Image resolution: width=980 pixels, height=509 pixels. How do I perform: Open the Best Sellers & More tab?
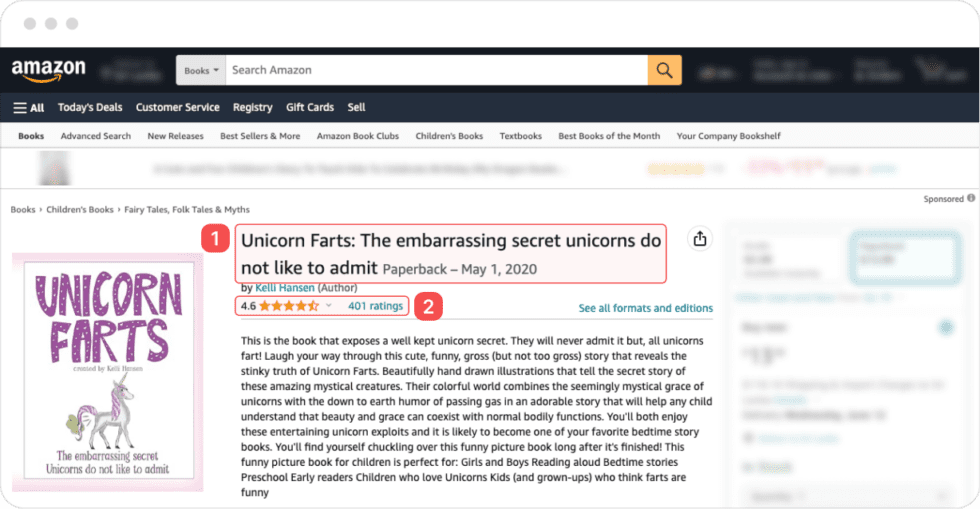click(260, 136)
